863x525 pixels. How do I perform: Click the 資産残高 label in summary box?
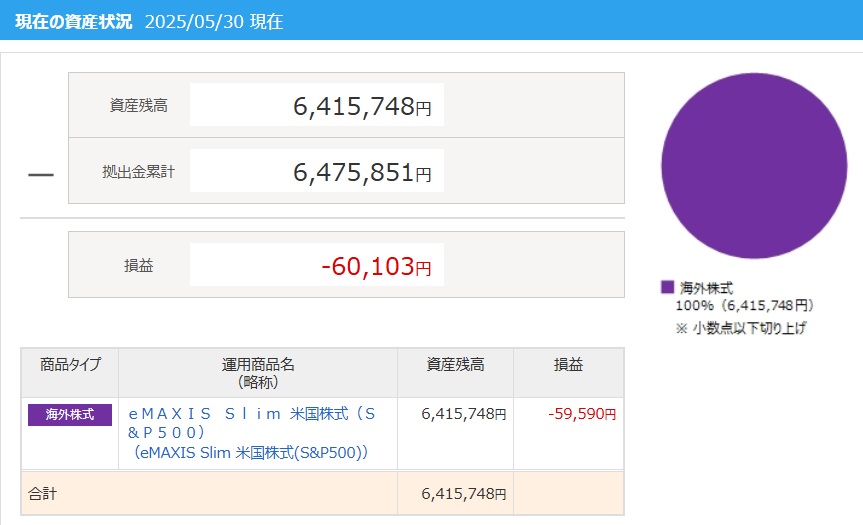pyautogui.click(x=138, y=106)
